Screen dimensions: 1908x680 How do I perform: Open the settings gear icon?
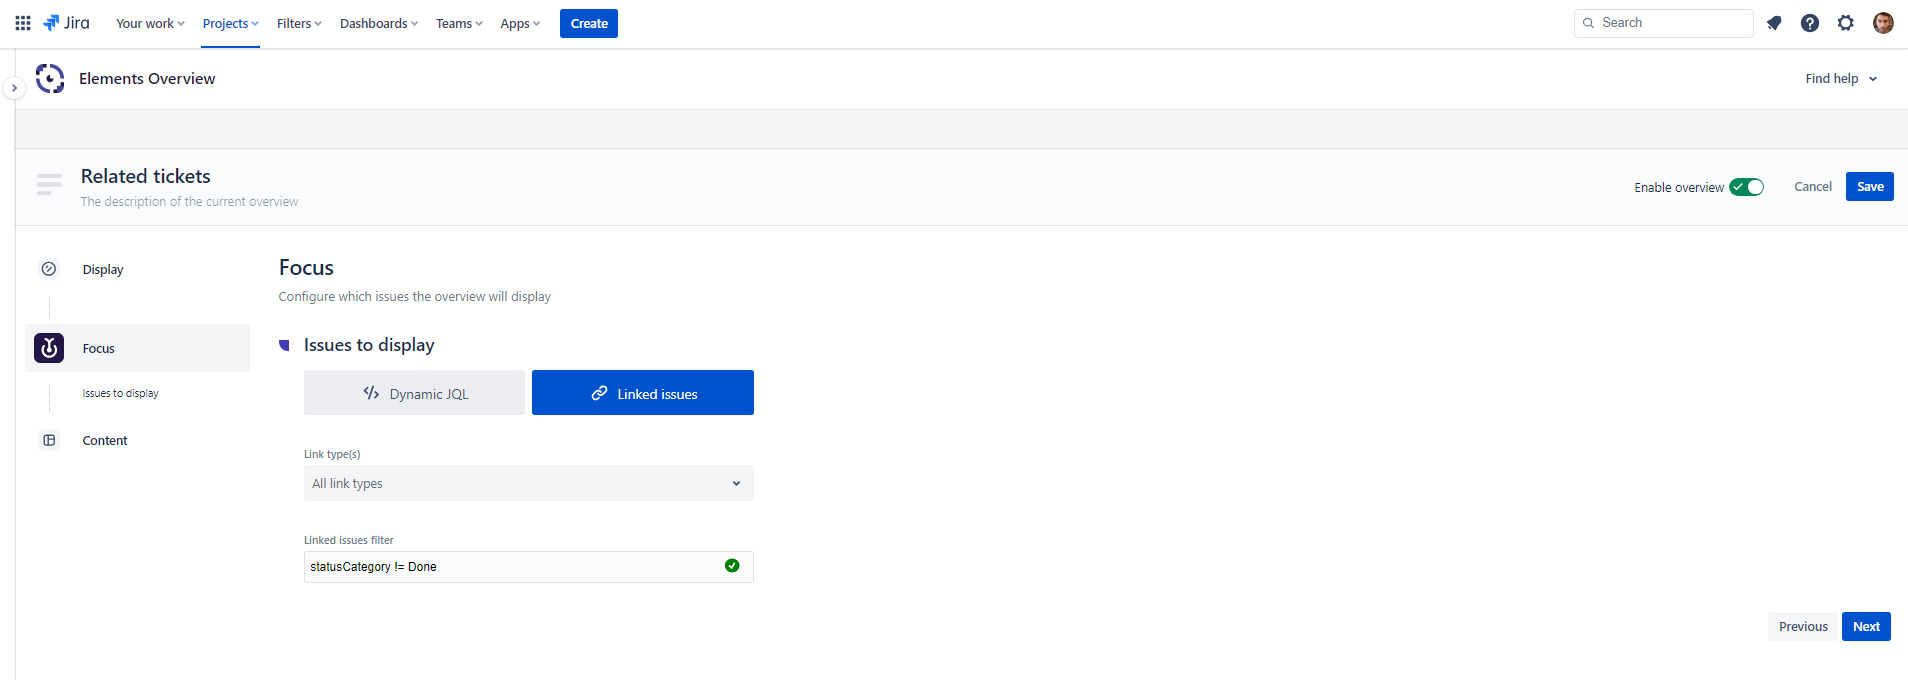click(x=1846, y=23)
